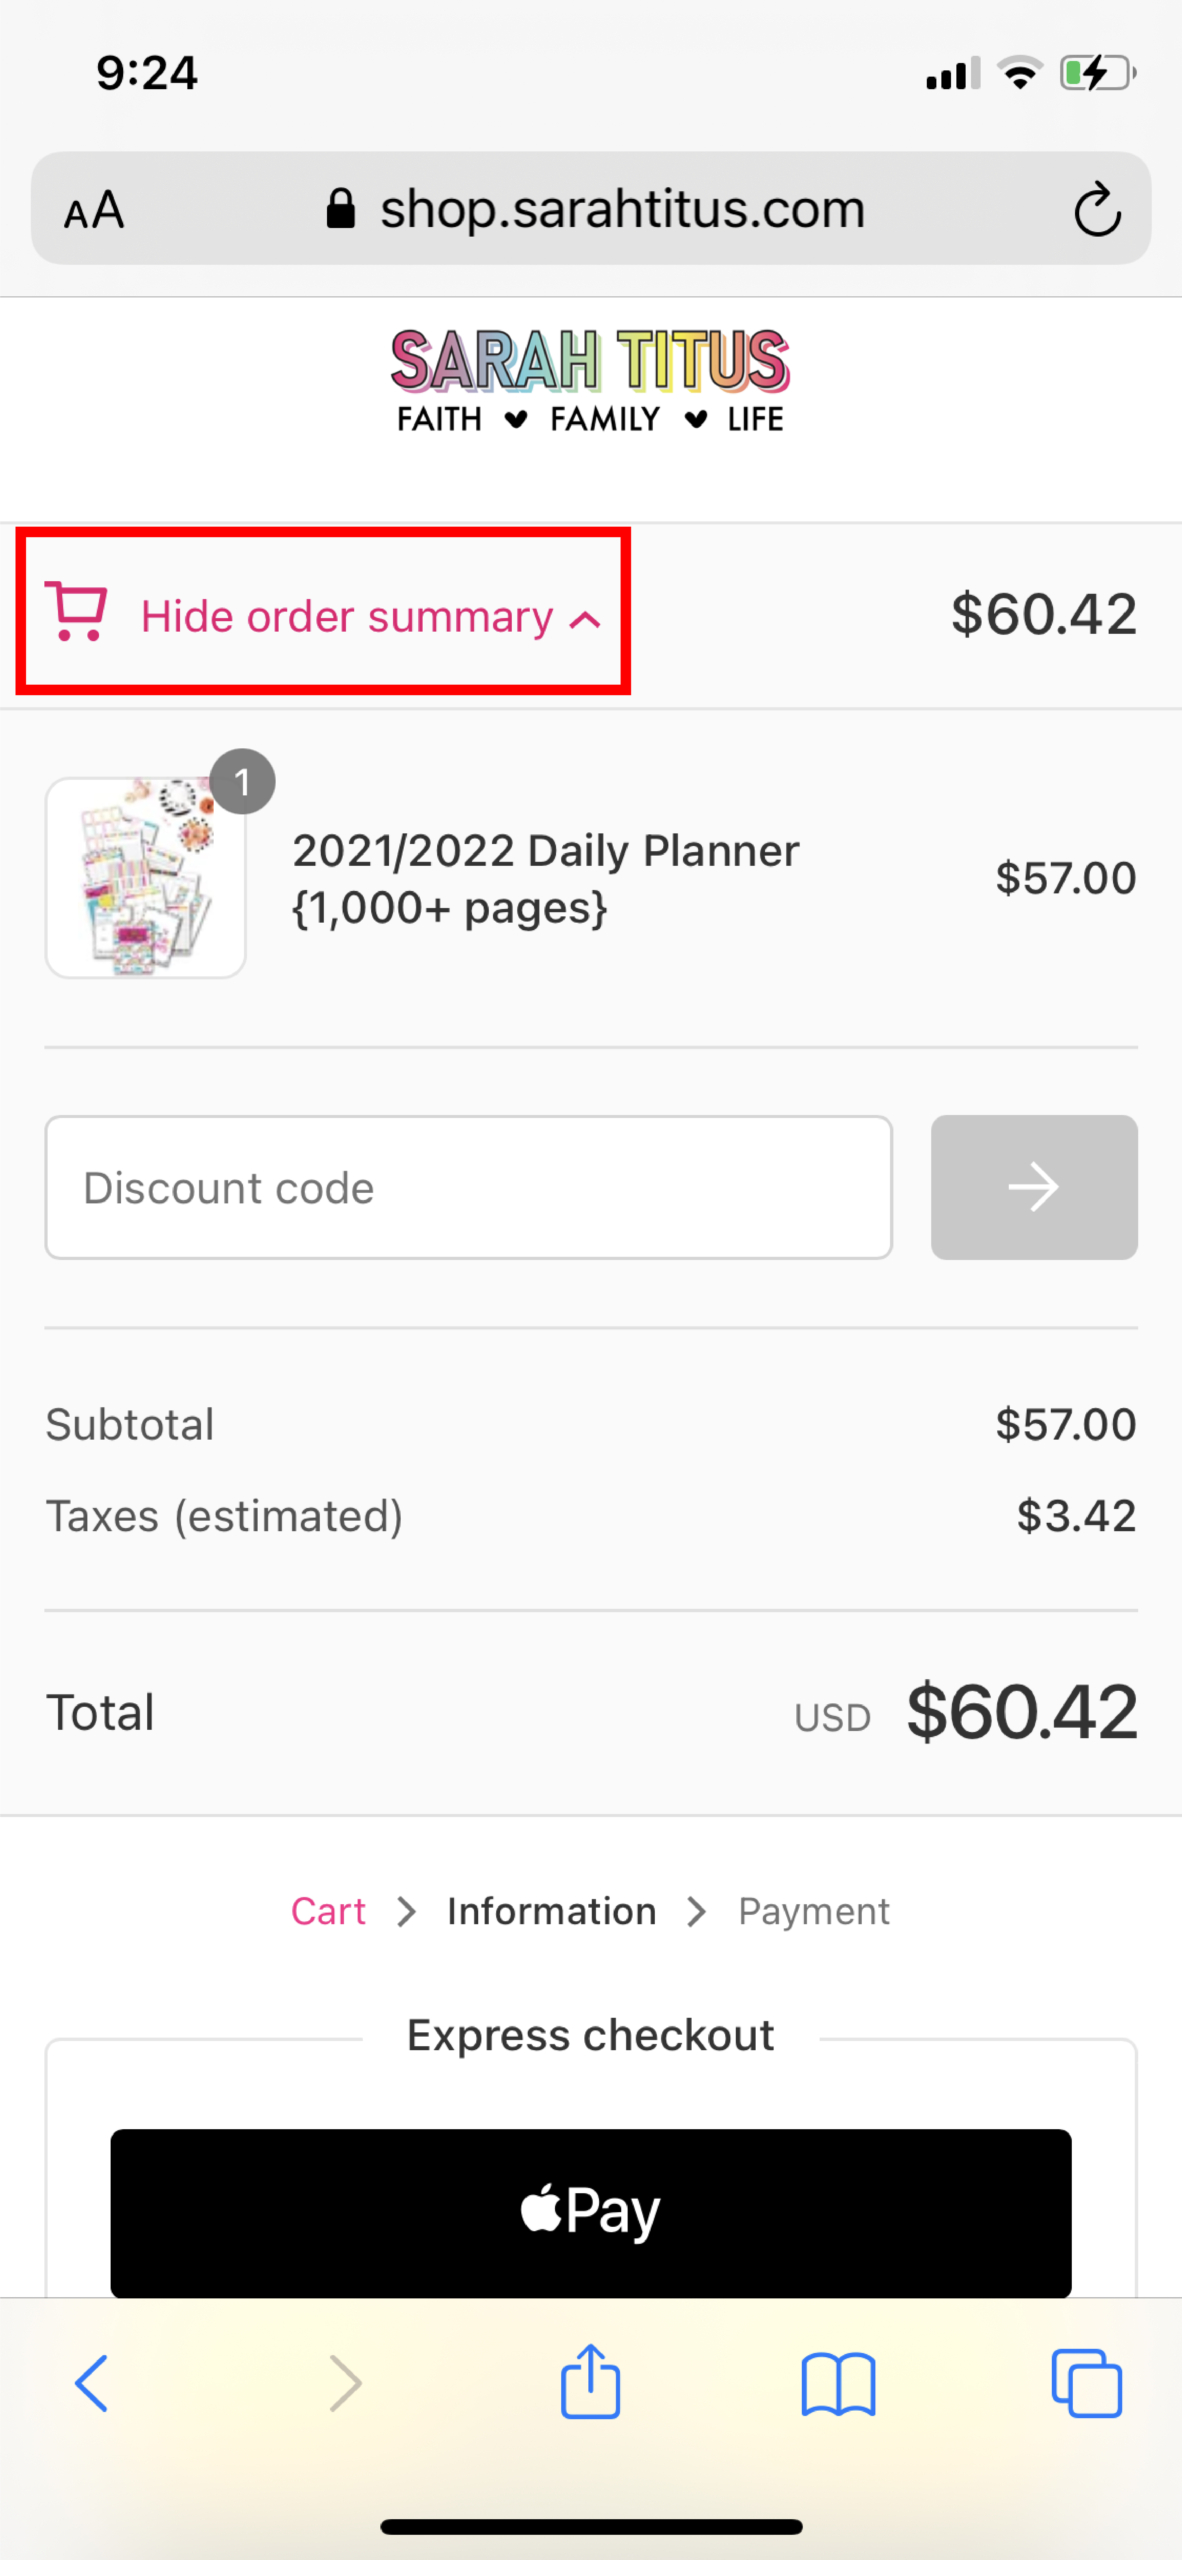1182x2560 pixels.
Task: Tap inside the Discount code field
Action: point(467,1187)
